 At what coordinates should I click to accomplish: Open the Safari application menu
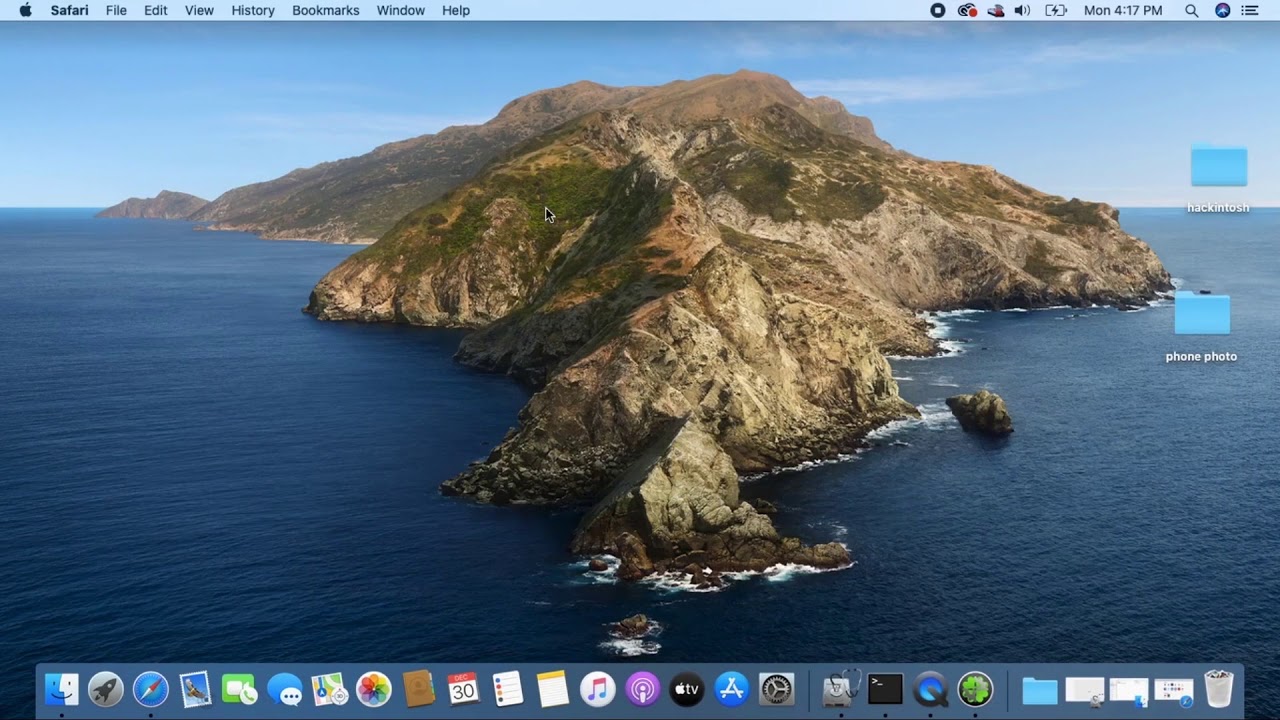click(70, 10)
